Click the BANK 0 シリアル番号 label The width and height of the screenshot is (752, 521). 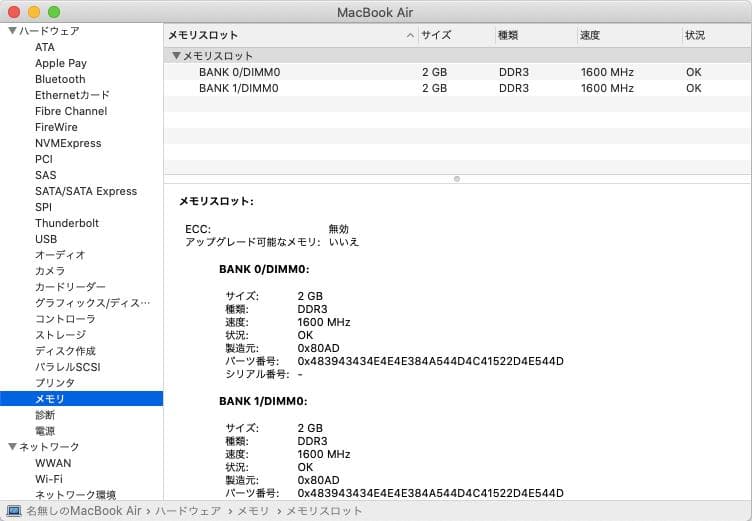[258, 374]
